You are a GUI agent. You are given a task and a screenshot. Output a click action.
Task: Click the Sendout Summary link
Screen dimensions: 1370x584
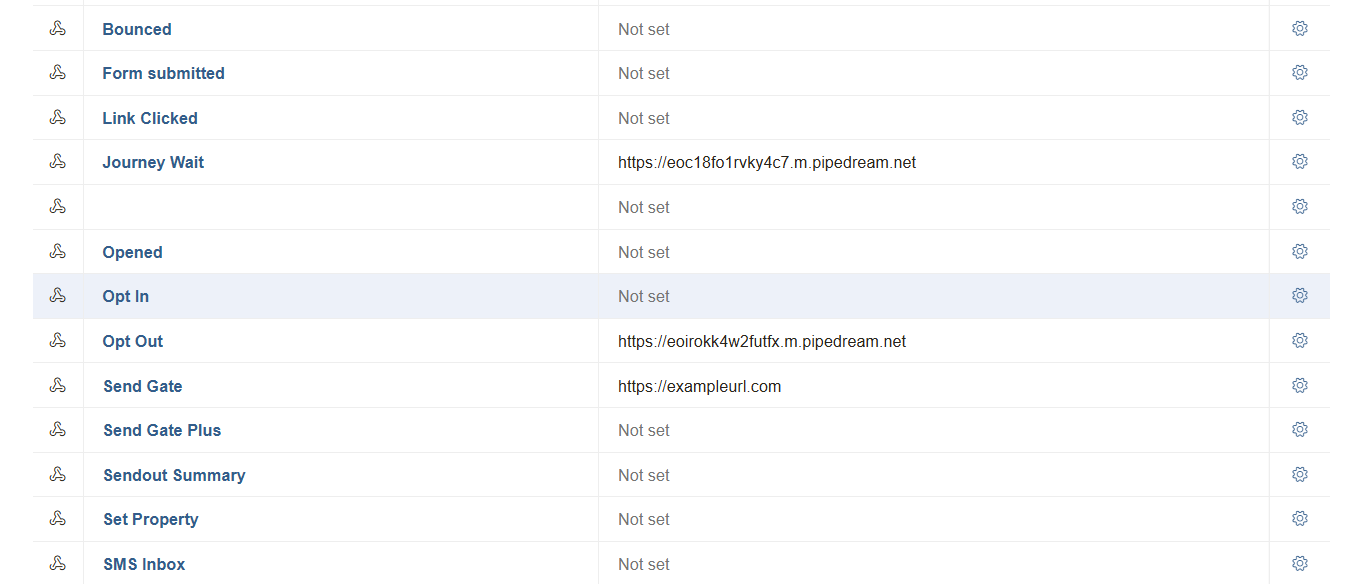174,475
